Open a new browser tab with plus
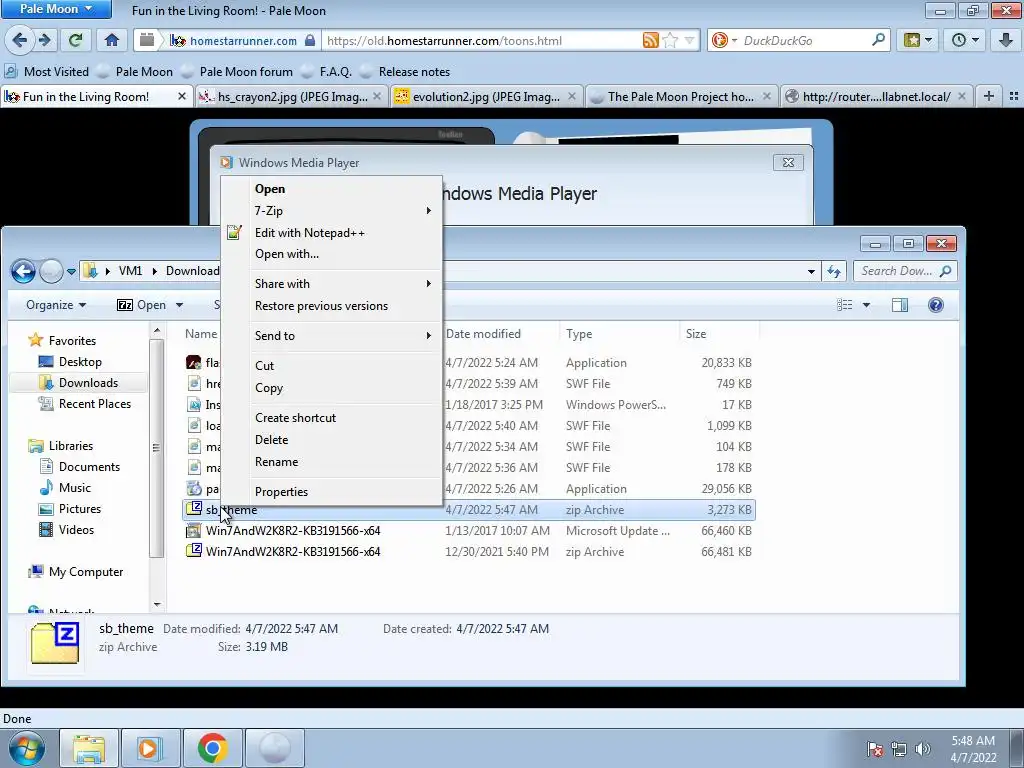1024x768 pixels. 989,97
